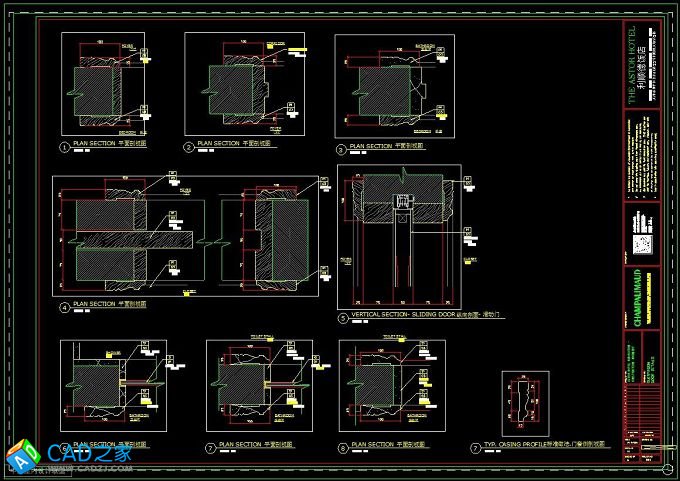
Task: Click the circled number 5 detail marker
Action: 342,319
